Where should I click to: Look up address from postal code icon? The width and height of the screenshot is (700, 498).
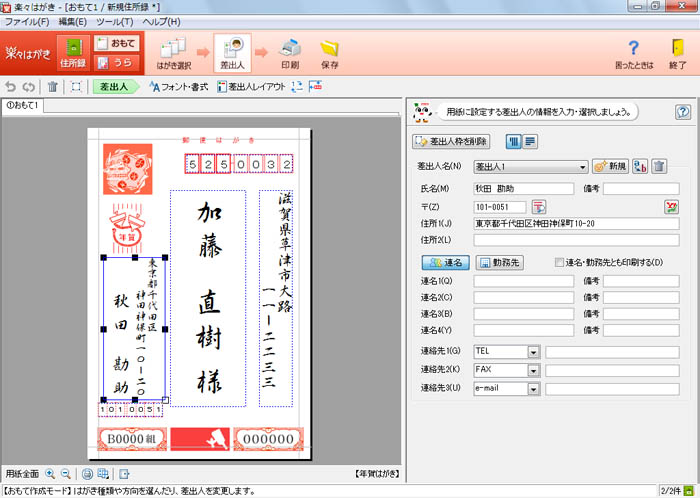(538, 207)
